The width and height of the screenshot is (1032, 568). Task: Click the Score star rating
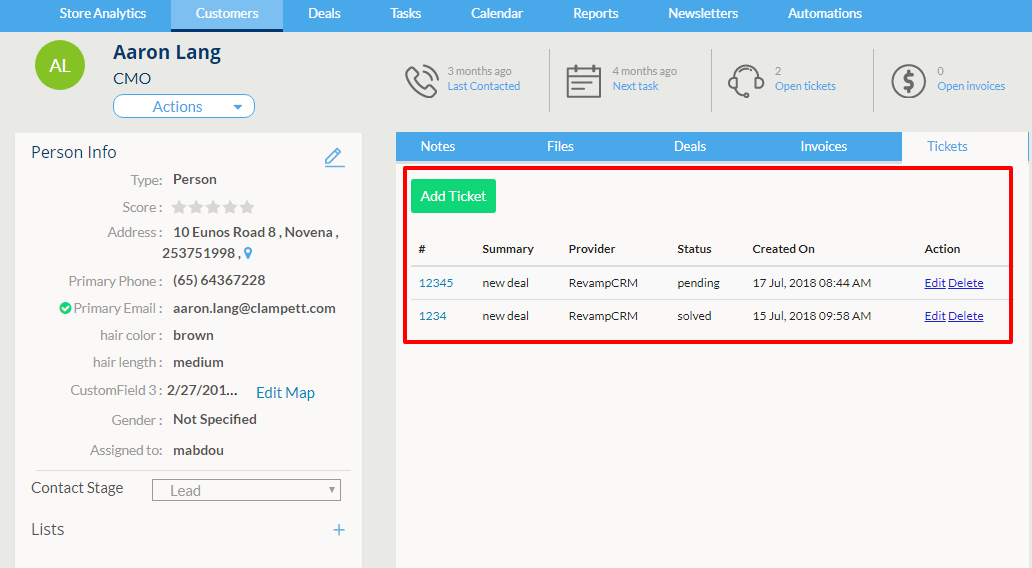213,207
